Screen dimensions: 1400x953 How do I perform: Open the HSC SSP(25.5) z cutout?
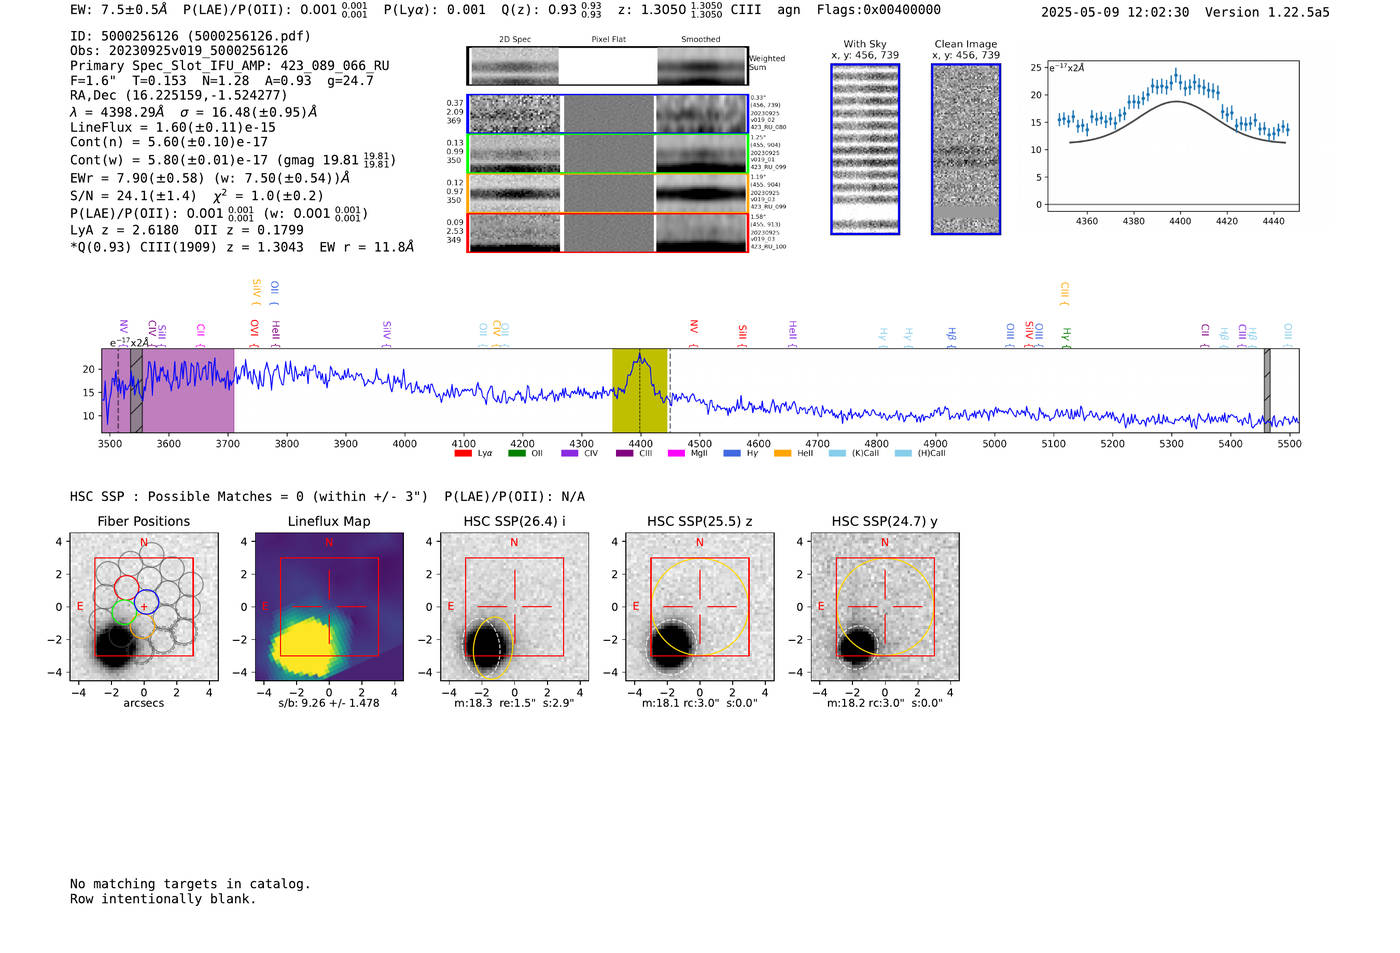[x=699, y=607]
